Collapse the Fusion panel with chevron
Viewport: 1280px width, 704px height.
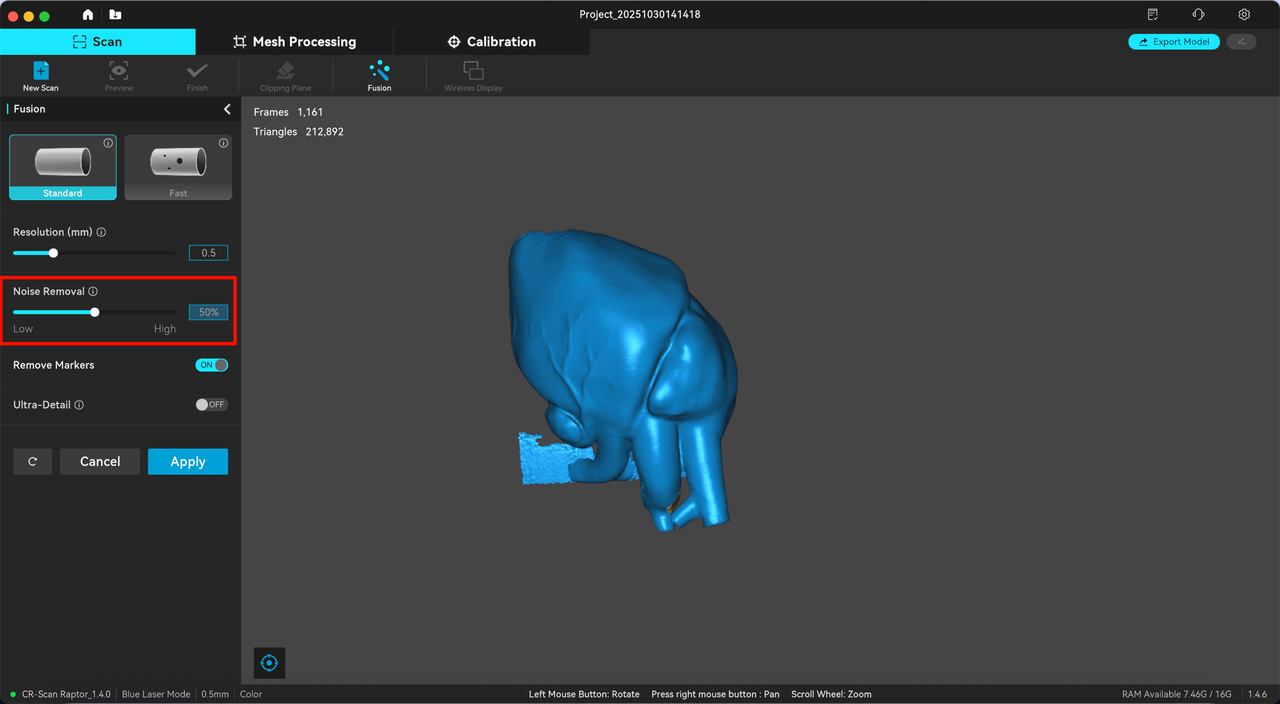point(227,109)
